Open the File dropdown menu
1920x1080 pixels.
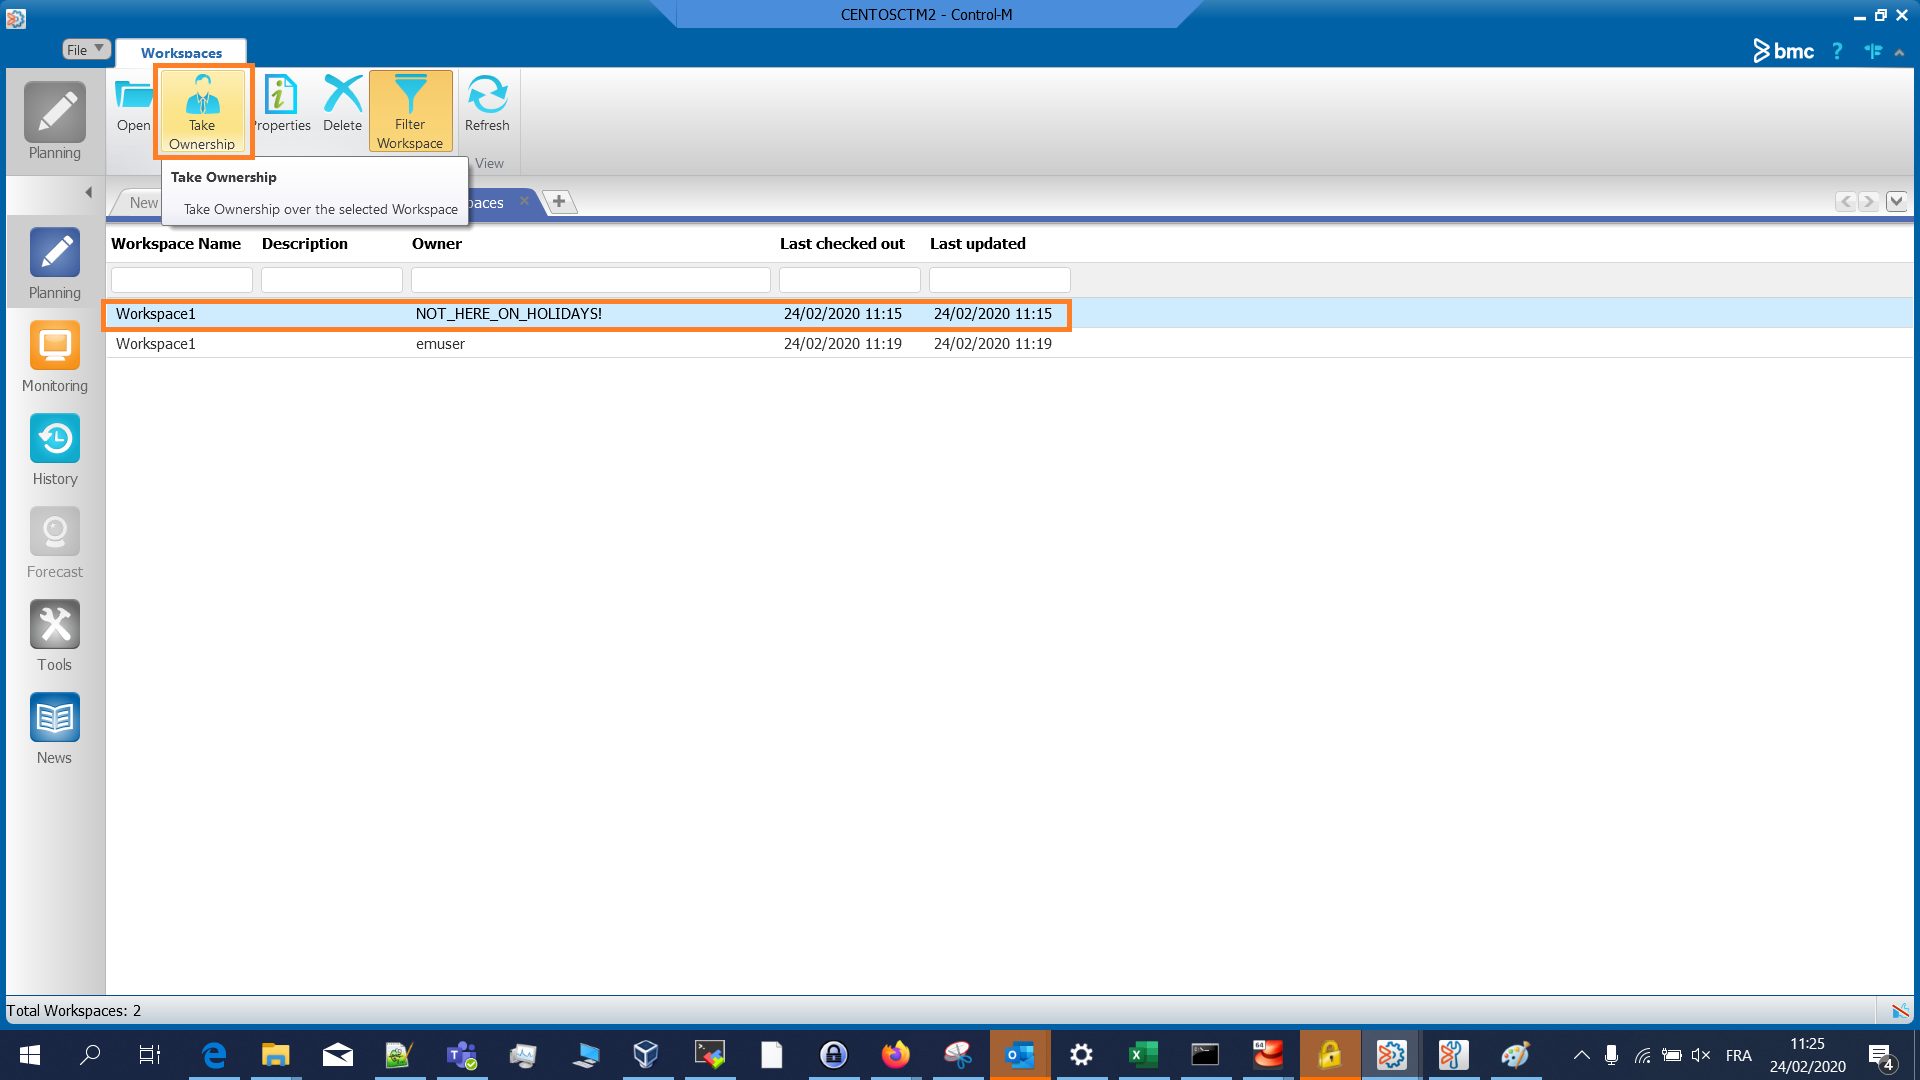86,50
